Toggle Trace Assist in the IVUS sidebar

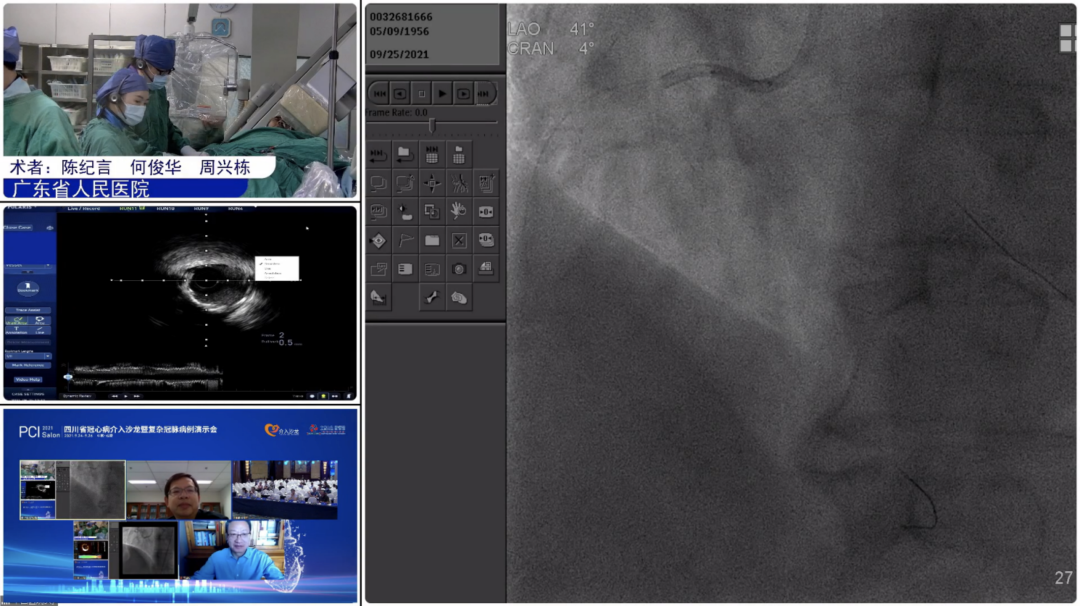point(27,310)
